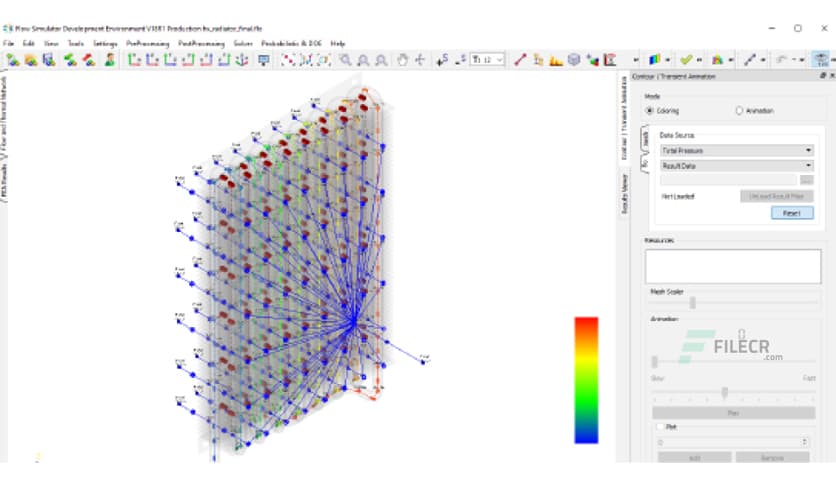Click the green checkmark validate icon
This screenshot has height=484, width=836.
pos(686,60)
